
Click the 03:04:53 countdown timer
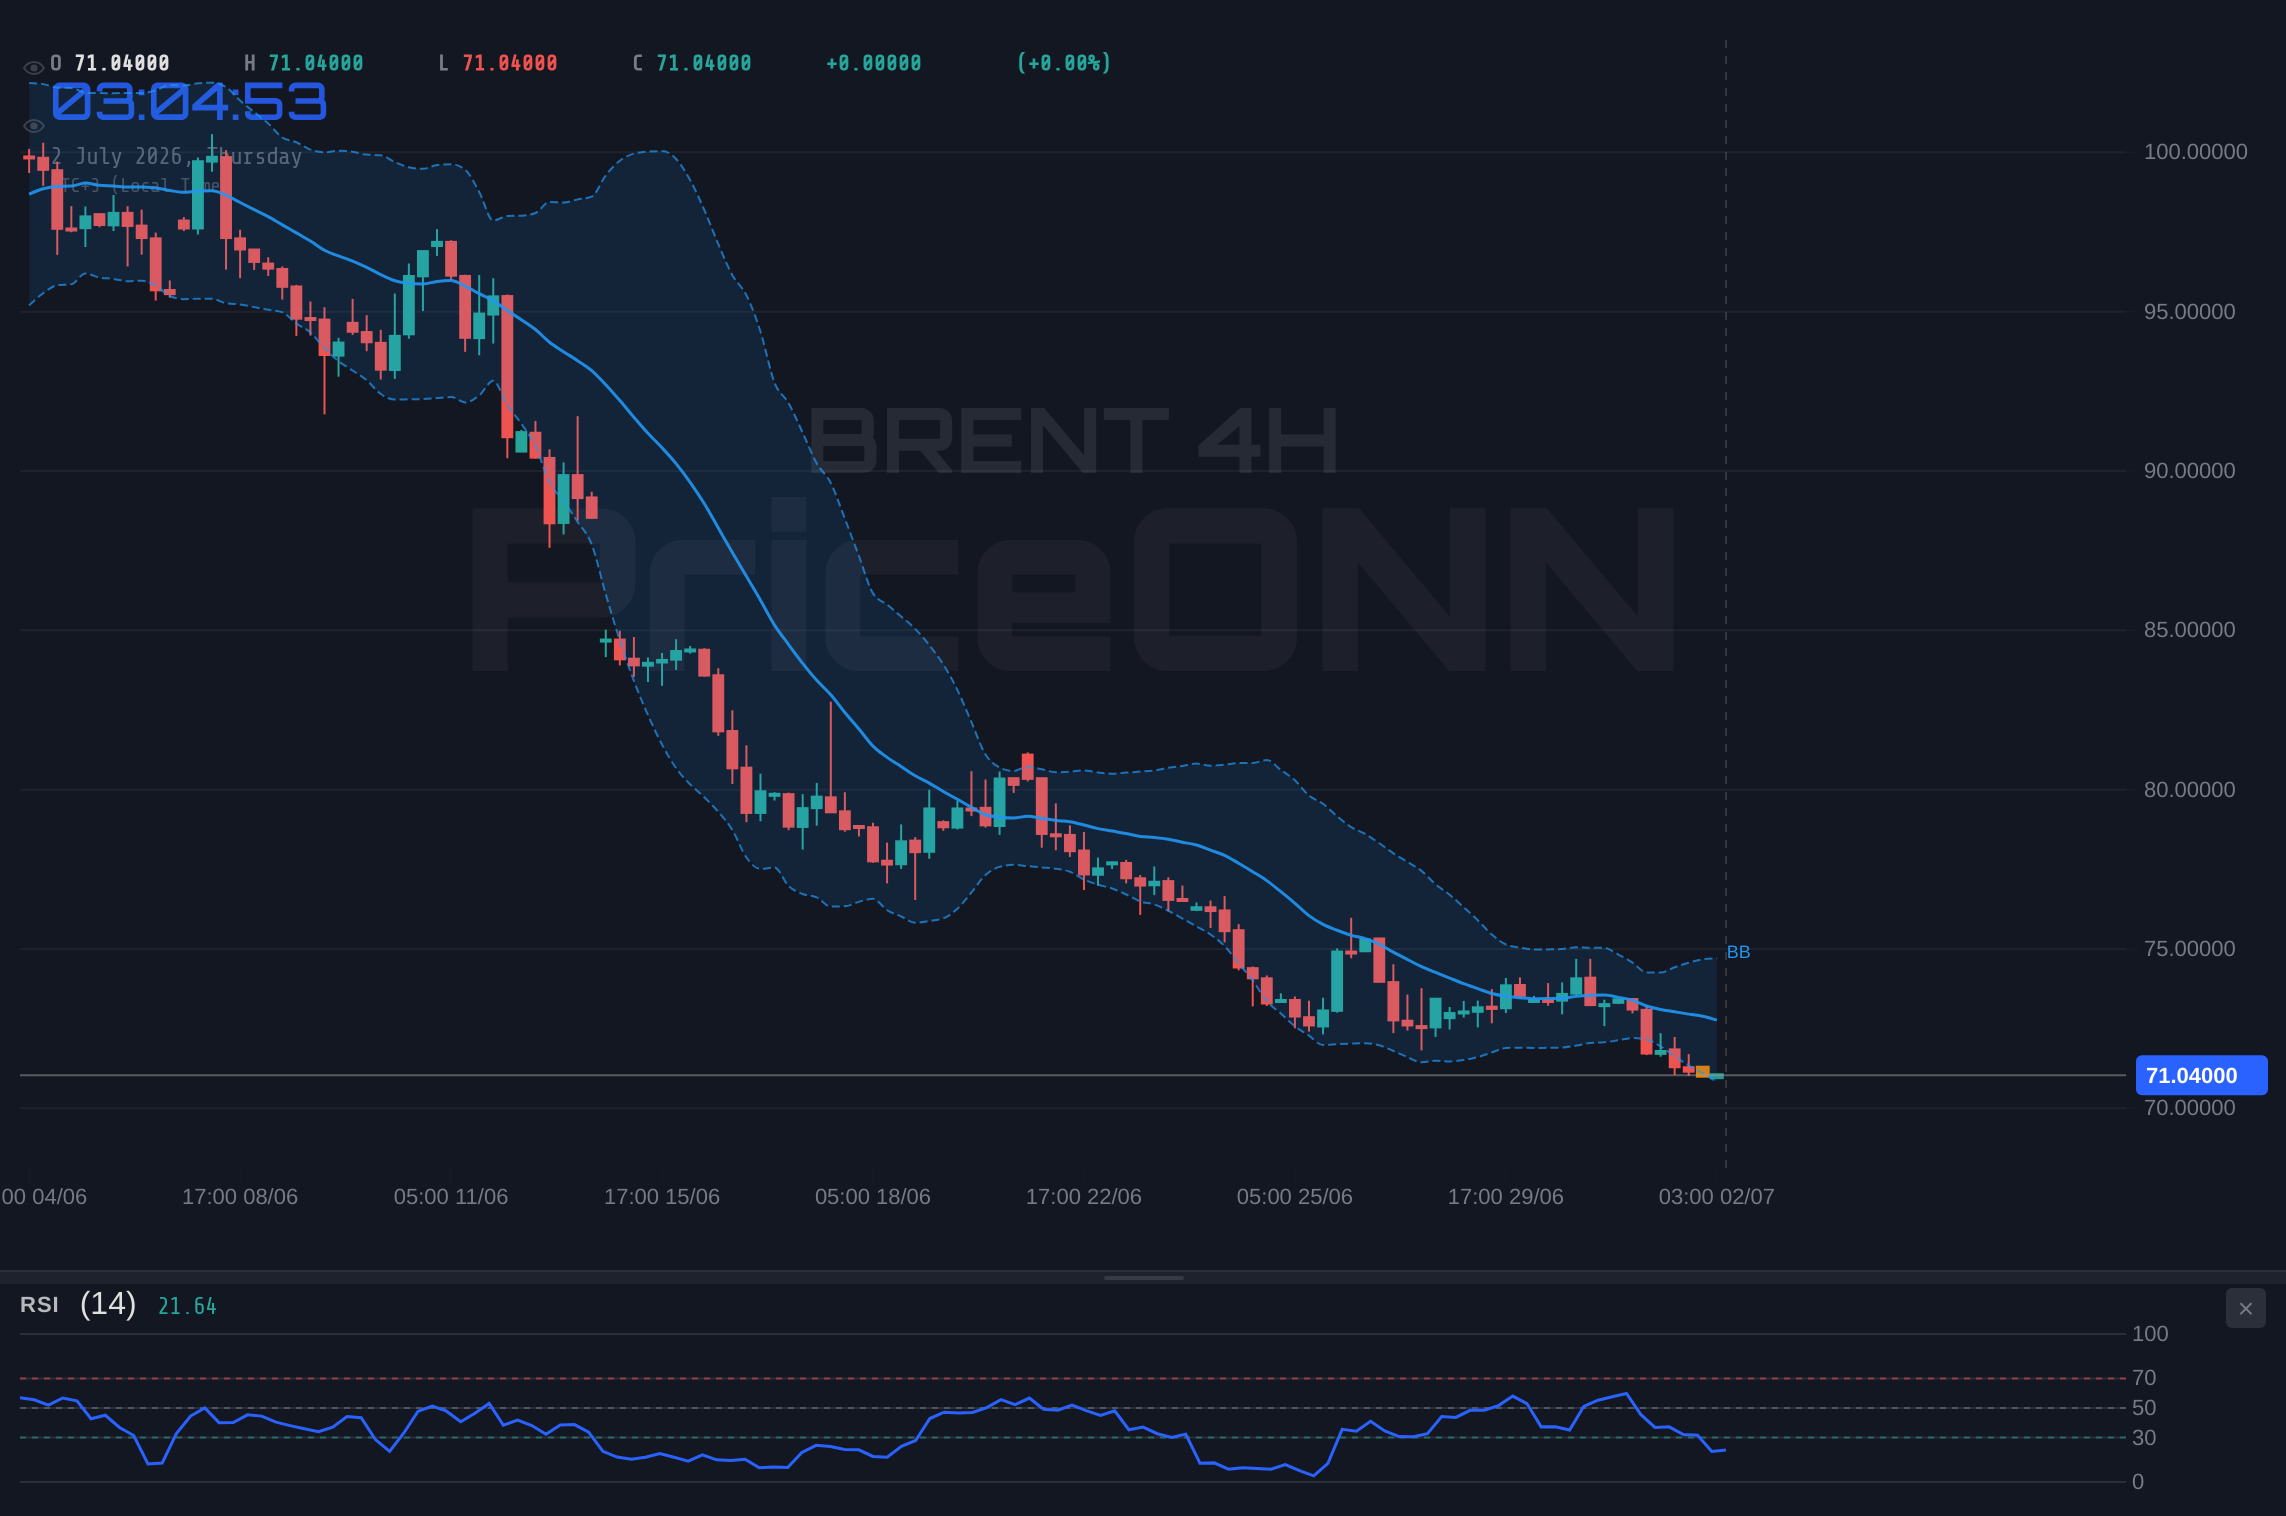point(189,102)
